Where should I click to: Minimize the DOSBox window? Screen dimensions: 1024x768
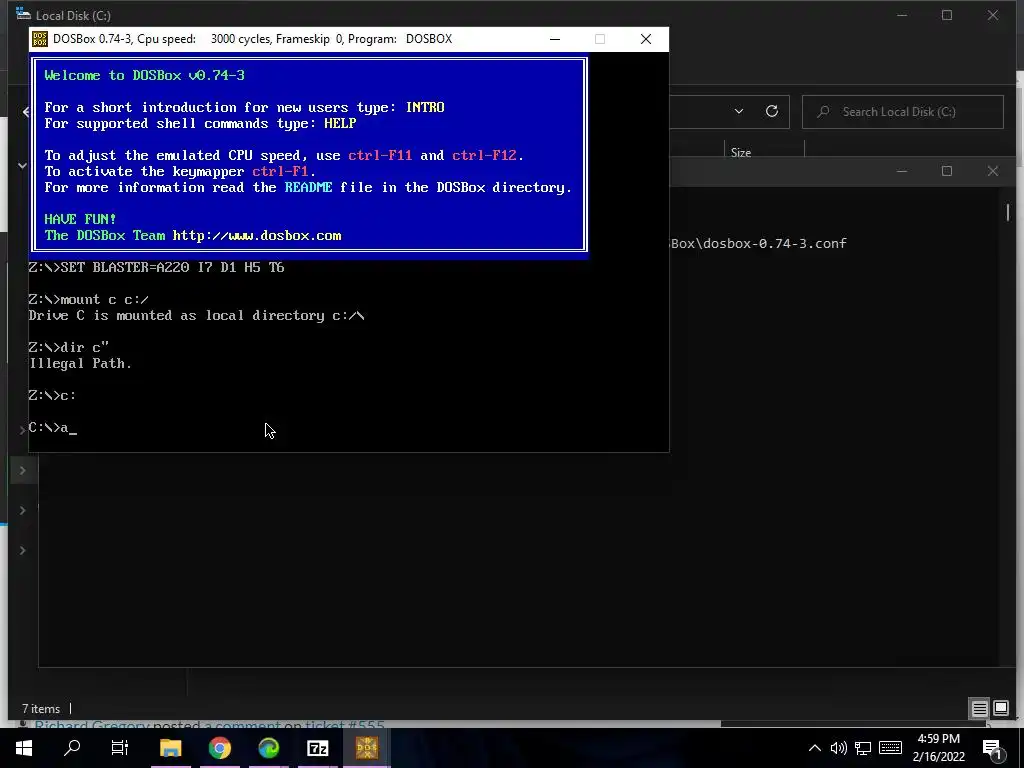(x=555, y=39)
